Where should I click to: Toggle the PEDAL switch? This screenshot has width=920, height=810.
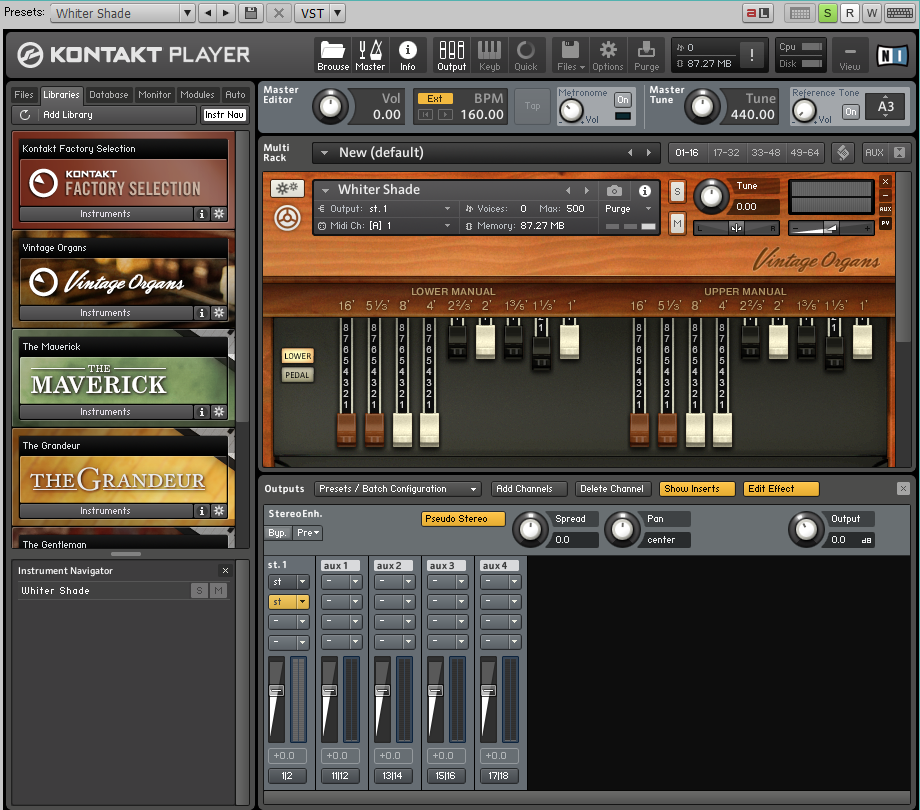point(297,375)
